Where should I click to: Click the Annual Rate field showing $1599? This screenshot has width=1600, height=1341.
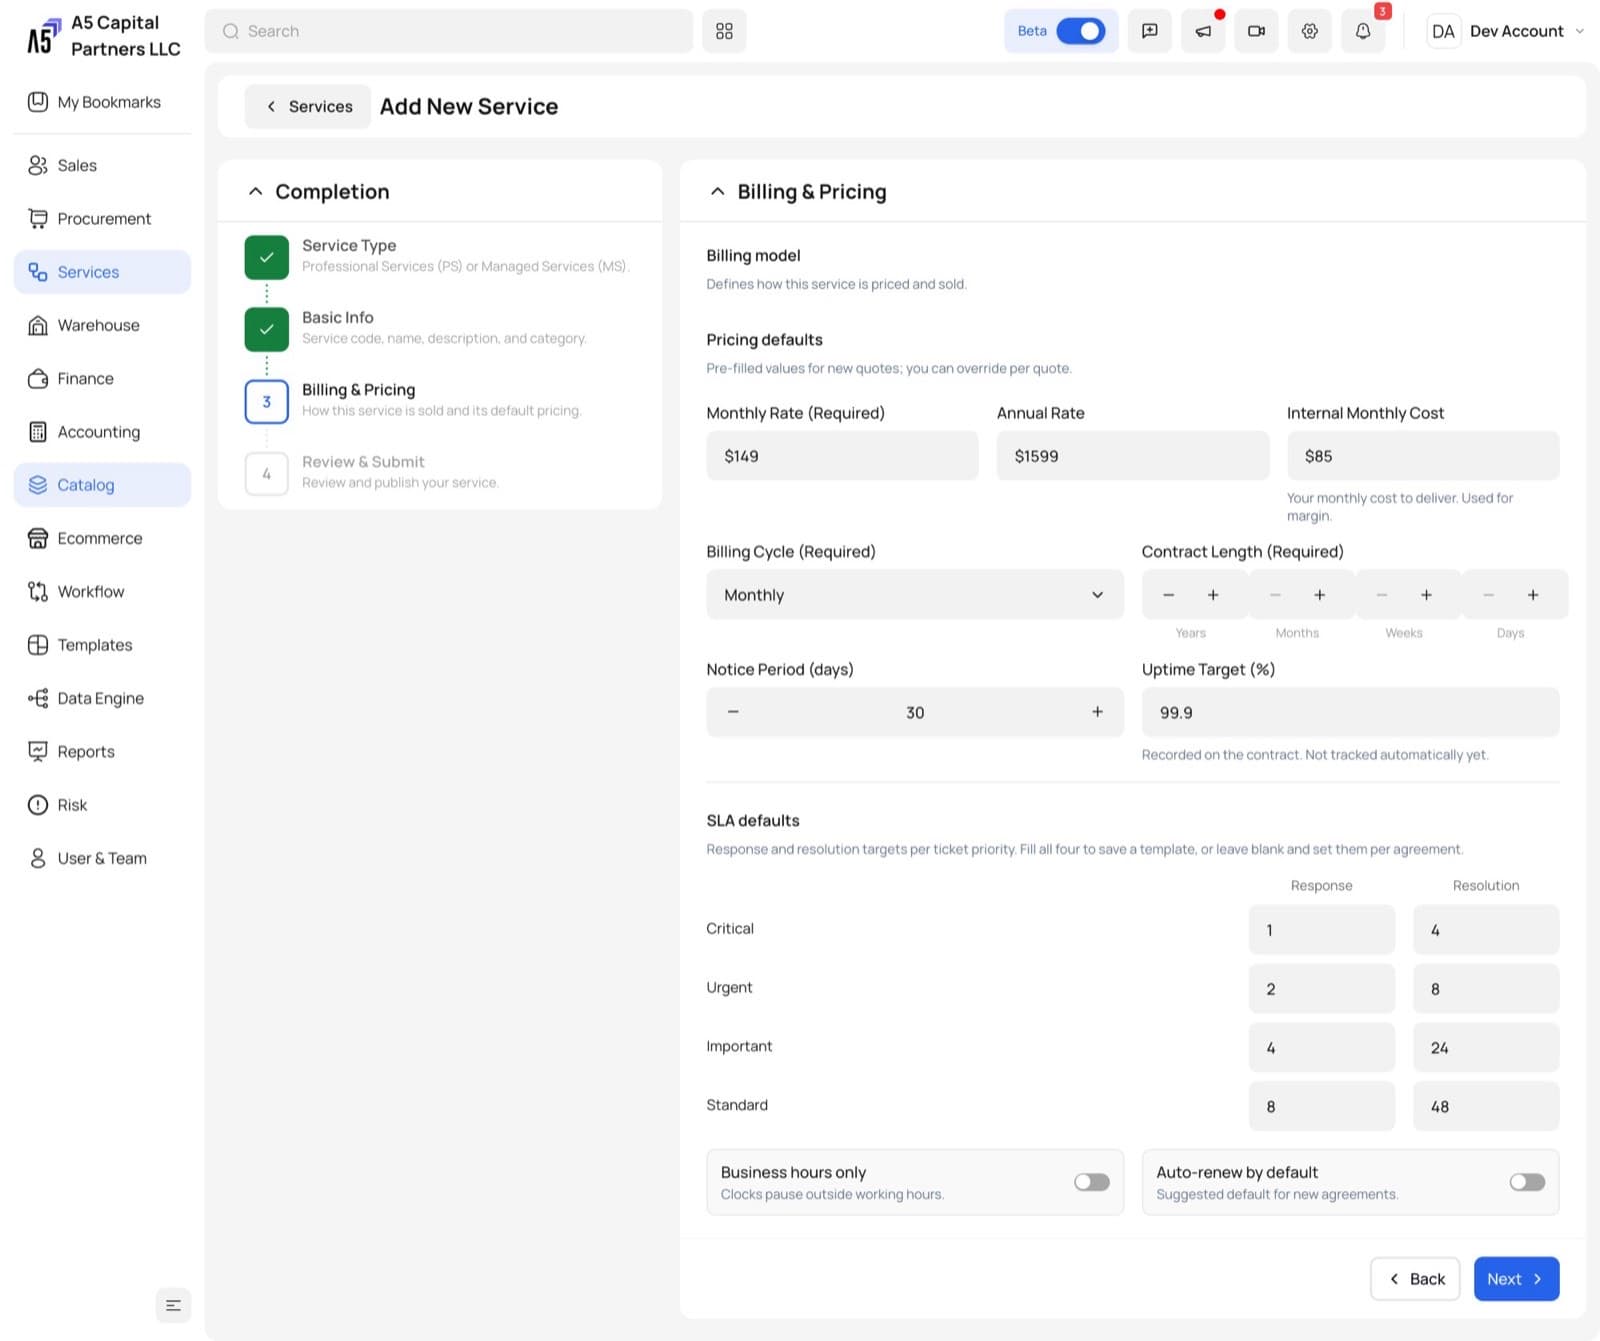[x=1133, y=456]
